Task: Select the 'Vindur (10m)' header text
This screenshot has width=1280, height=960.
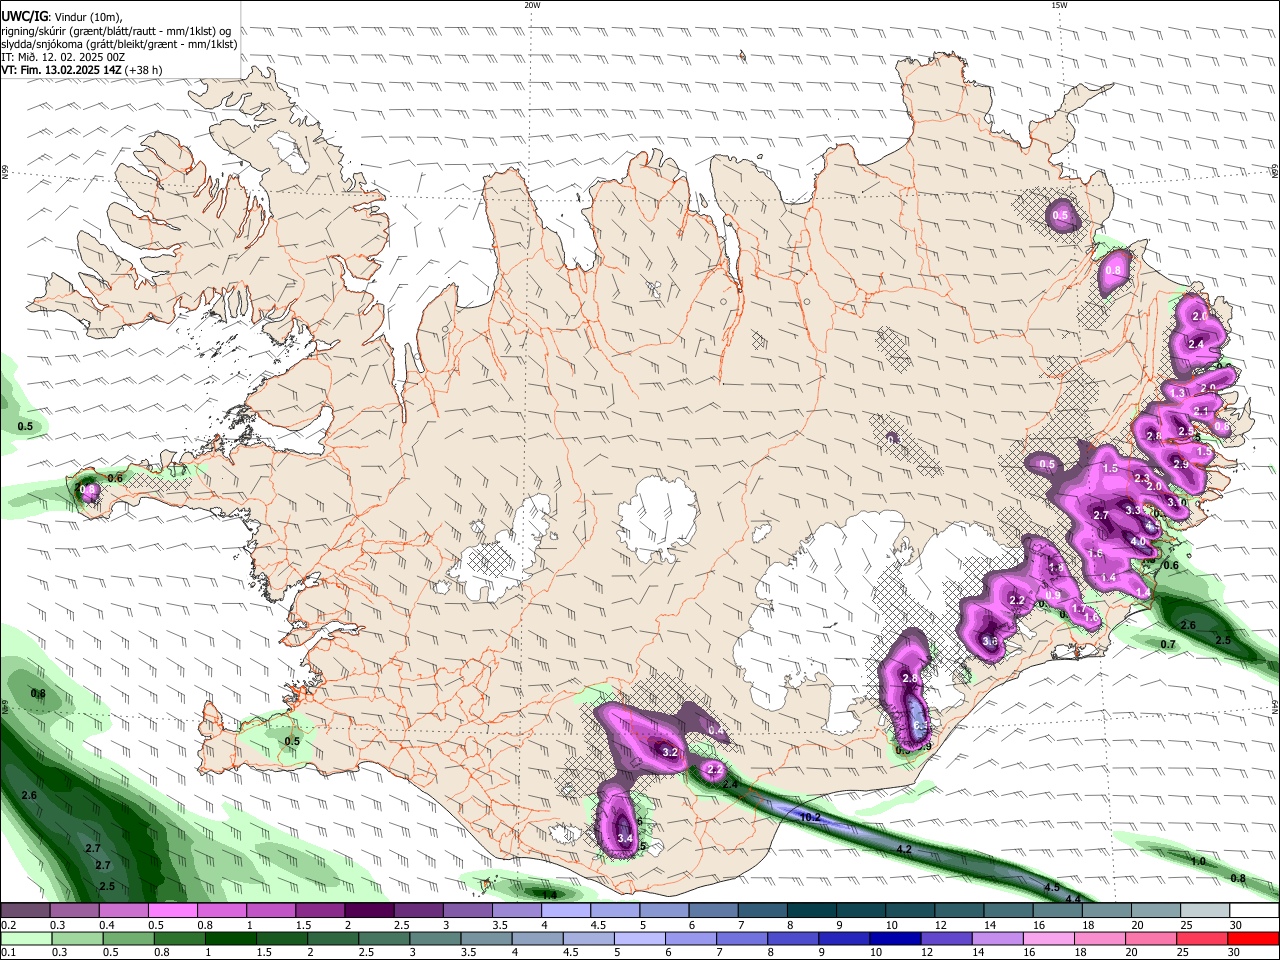Action: (x=89, y=16)
